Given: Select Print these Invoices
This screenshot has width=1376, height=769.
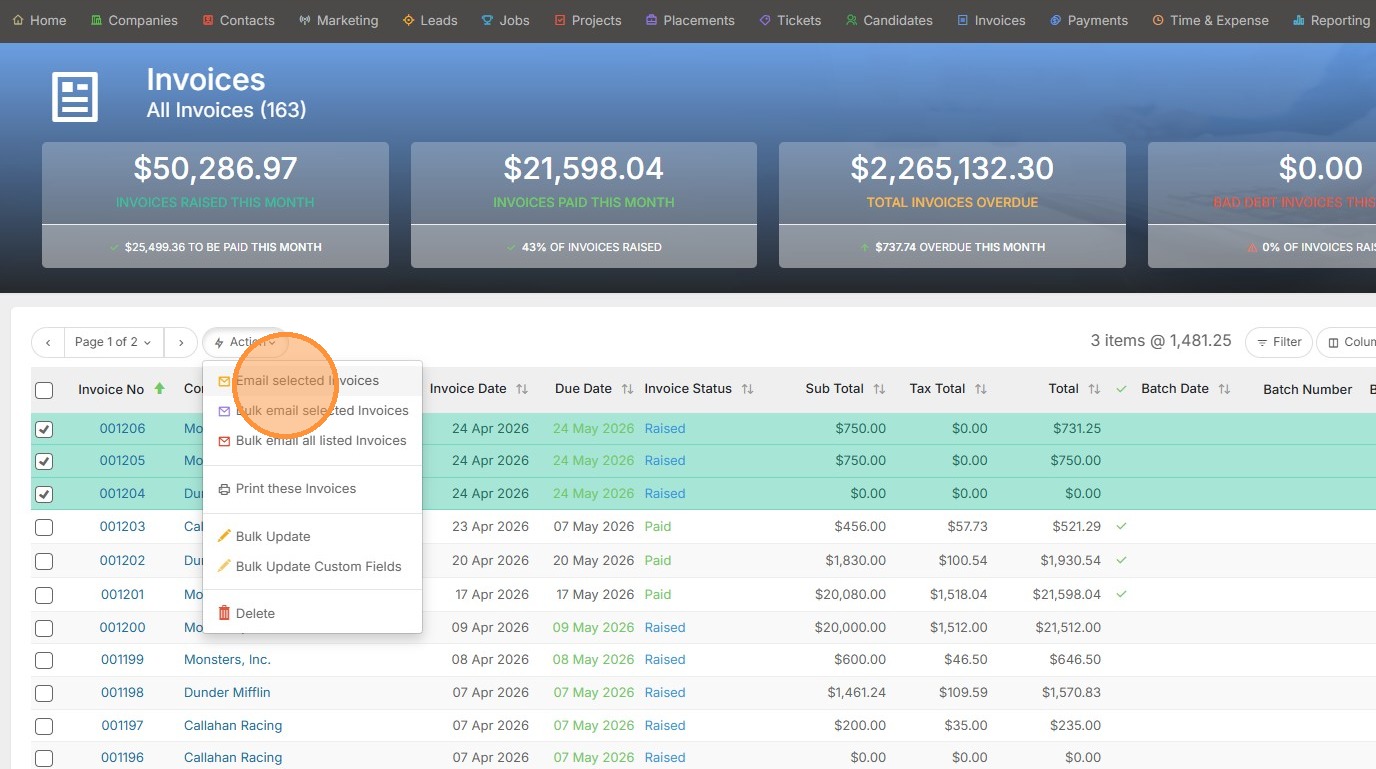Looking at the screenshot, I should [x=312, y=489].
